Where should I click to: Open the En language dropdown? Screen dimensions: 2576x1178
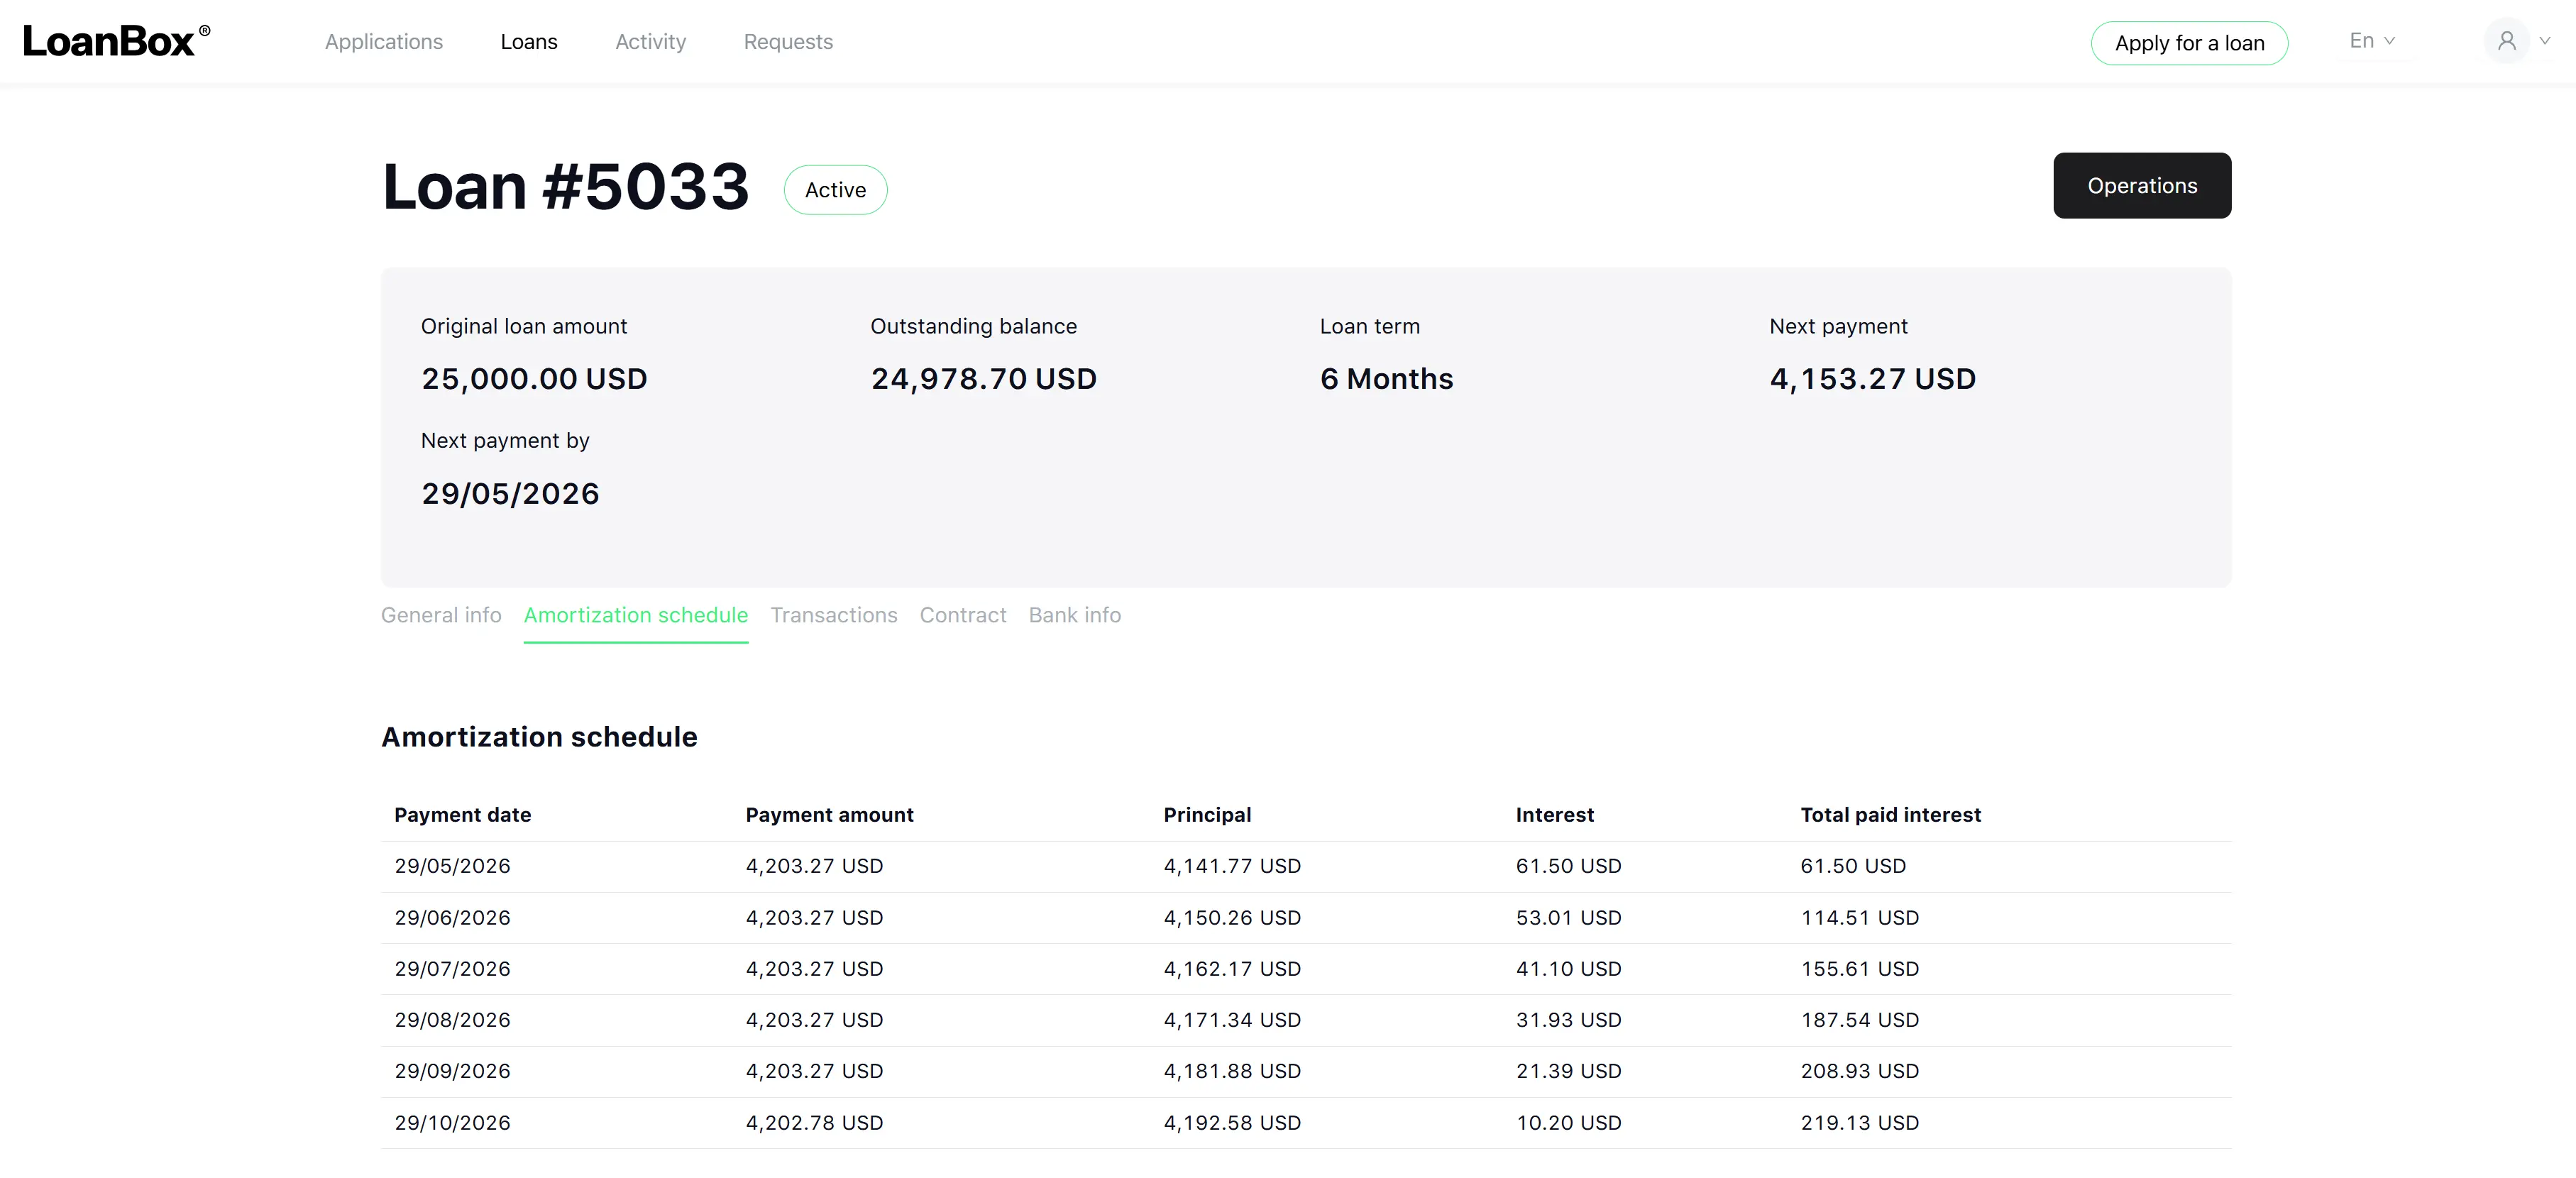(2372, 41)
